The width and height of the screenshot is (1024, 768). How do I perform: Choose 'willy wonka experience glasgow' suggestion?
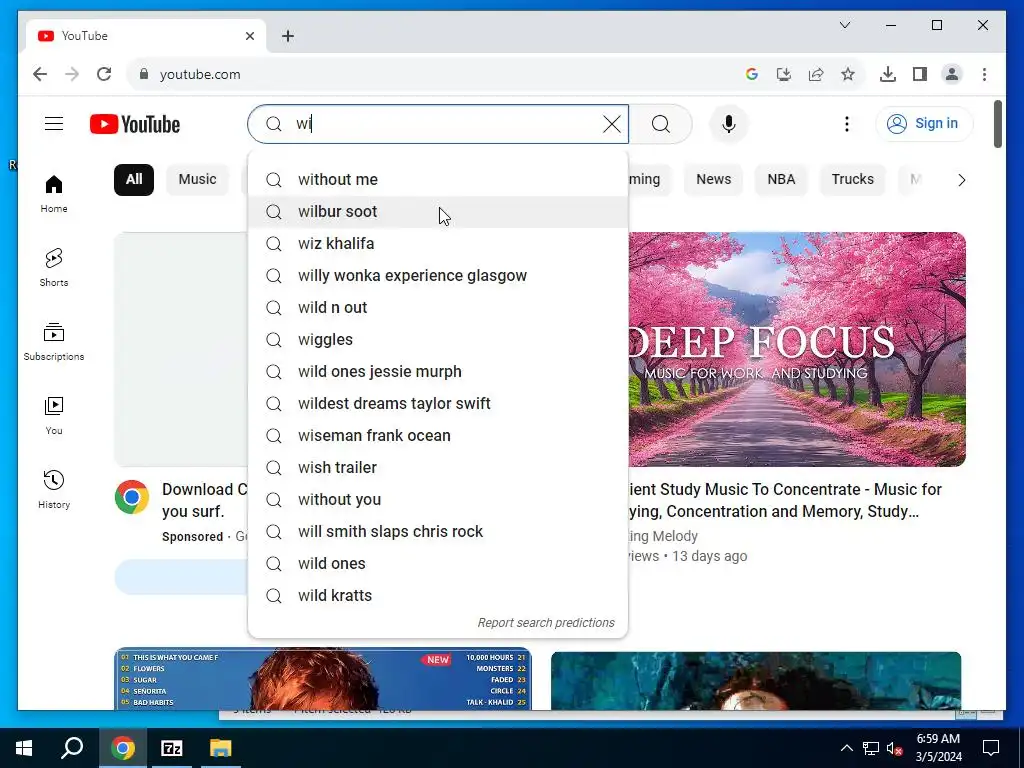click(438, 276)
